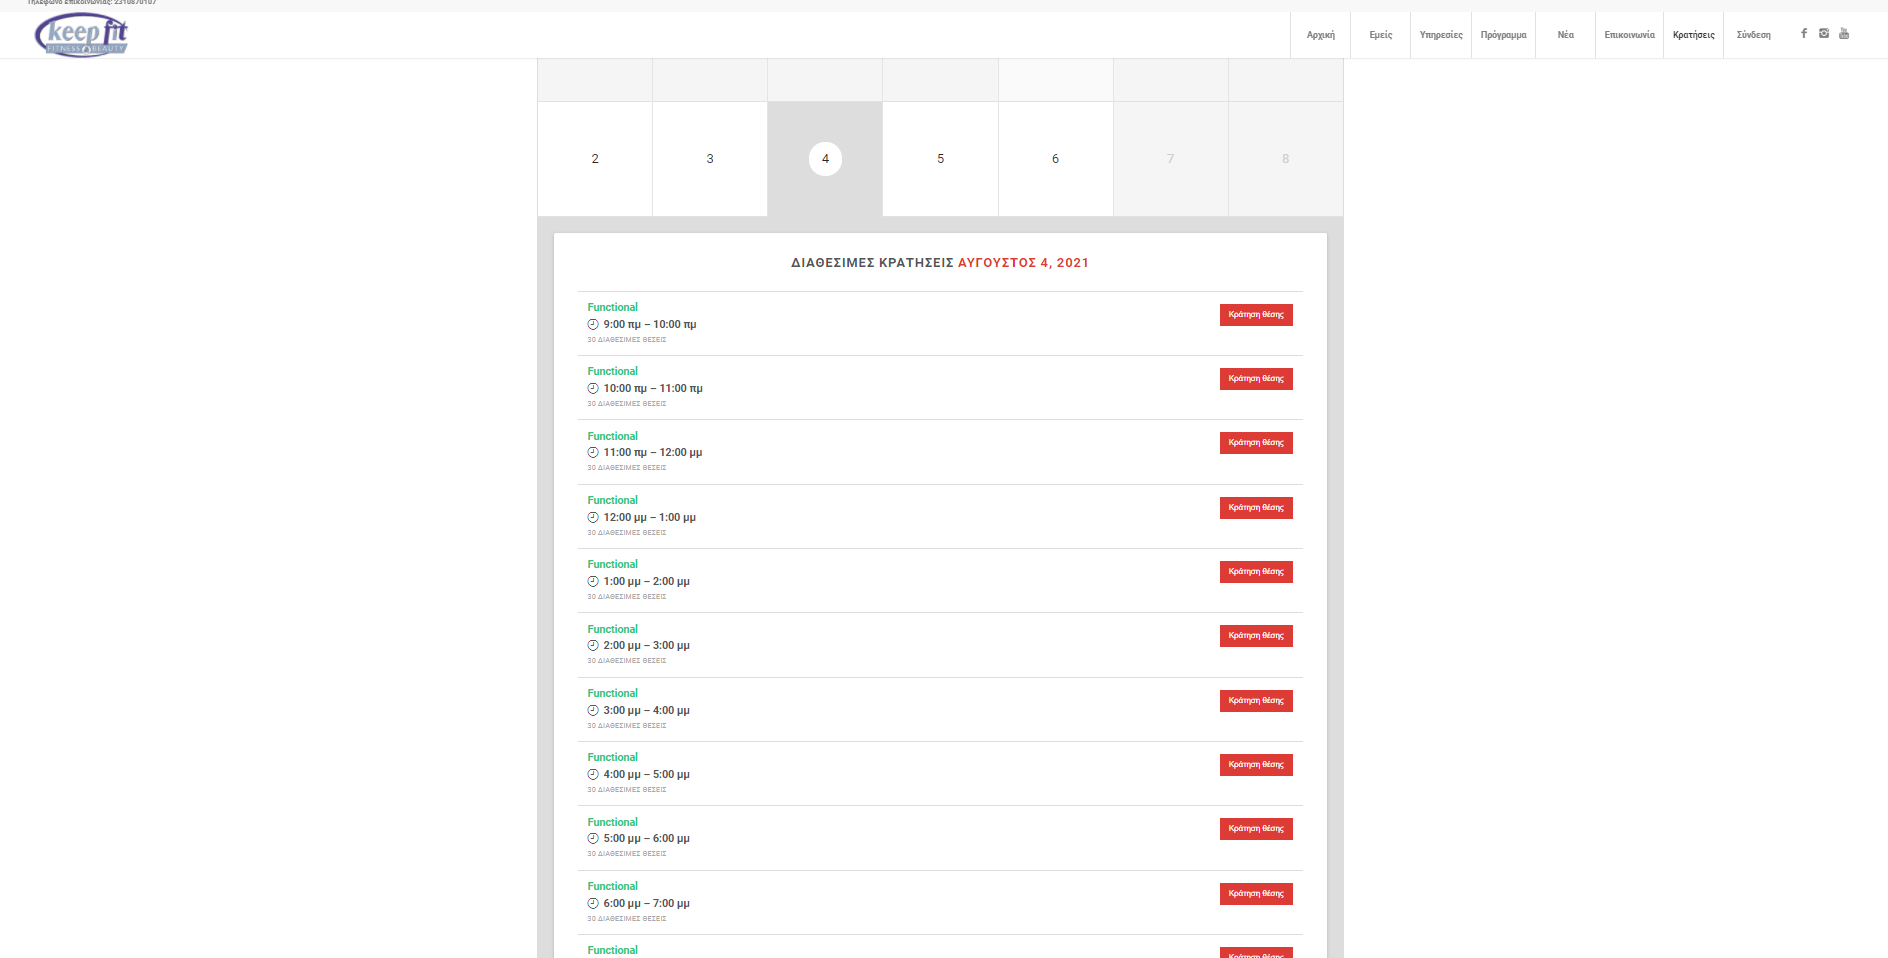Open the Εμείς menu item
This screenshot has height=958, width=1888.
[x=1380, y=35]
